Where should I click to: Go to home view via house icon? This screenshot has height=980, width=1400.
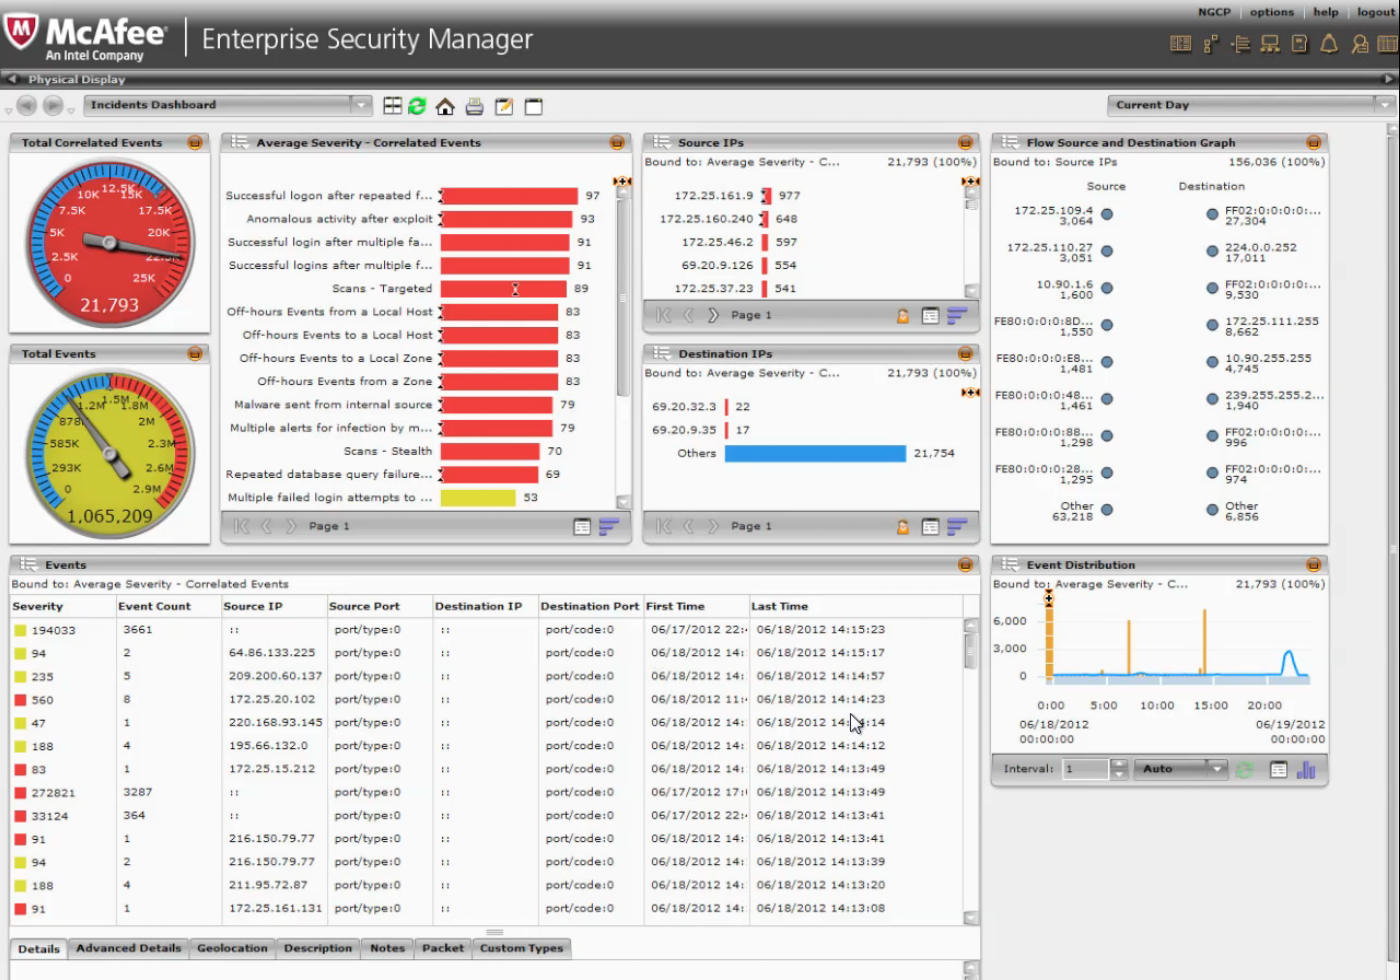(x=446, y=106)
